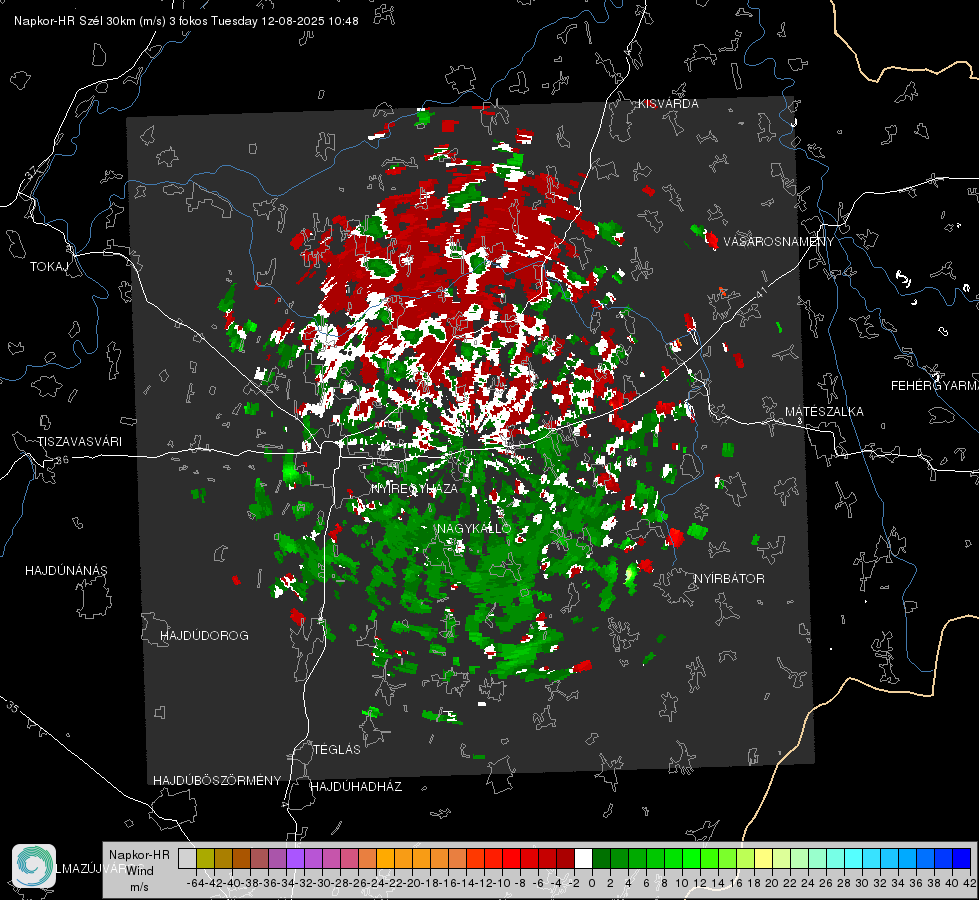Screen dimensions: 979x900
Task: Click the 34 value on the scale
Action: pyautogui.click(x=898, y=883)
